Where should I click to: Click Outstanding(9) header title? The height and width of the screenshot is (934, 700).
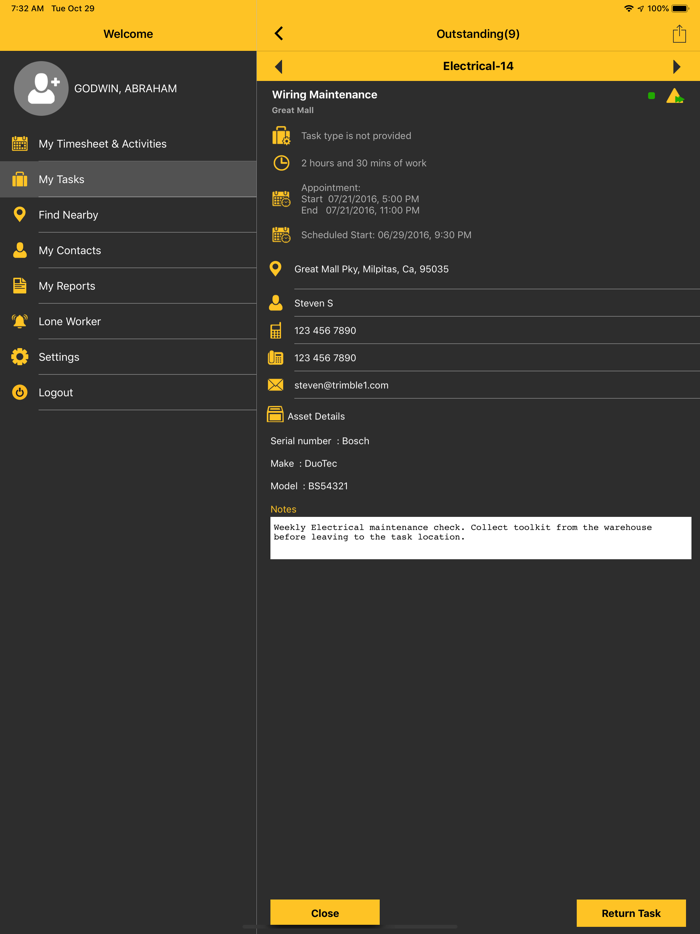click(x=478, y=34)
